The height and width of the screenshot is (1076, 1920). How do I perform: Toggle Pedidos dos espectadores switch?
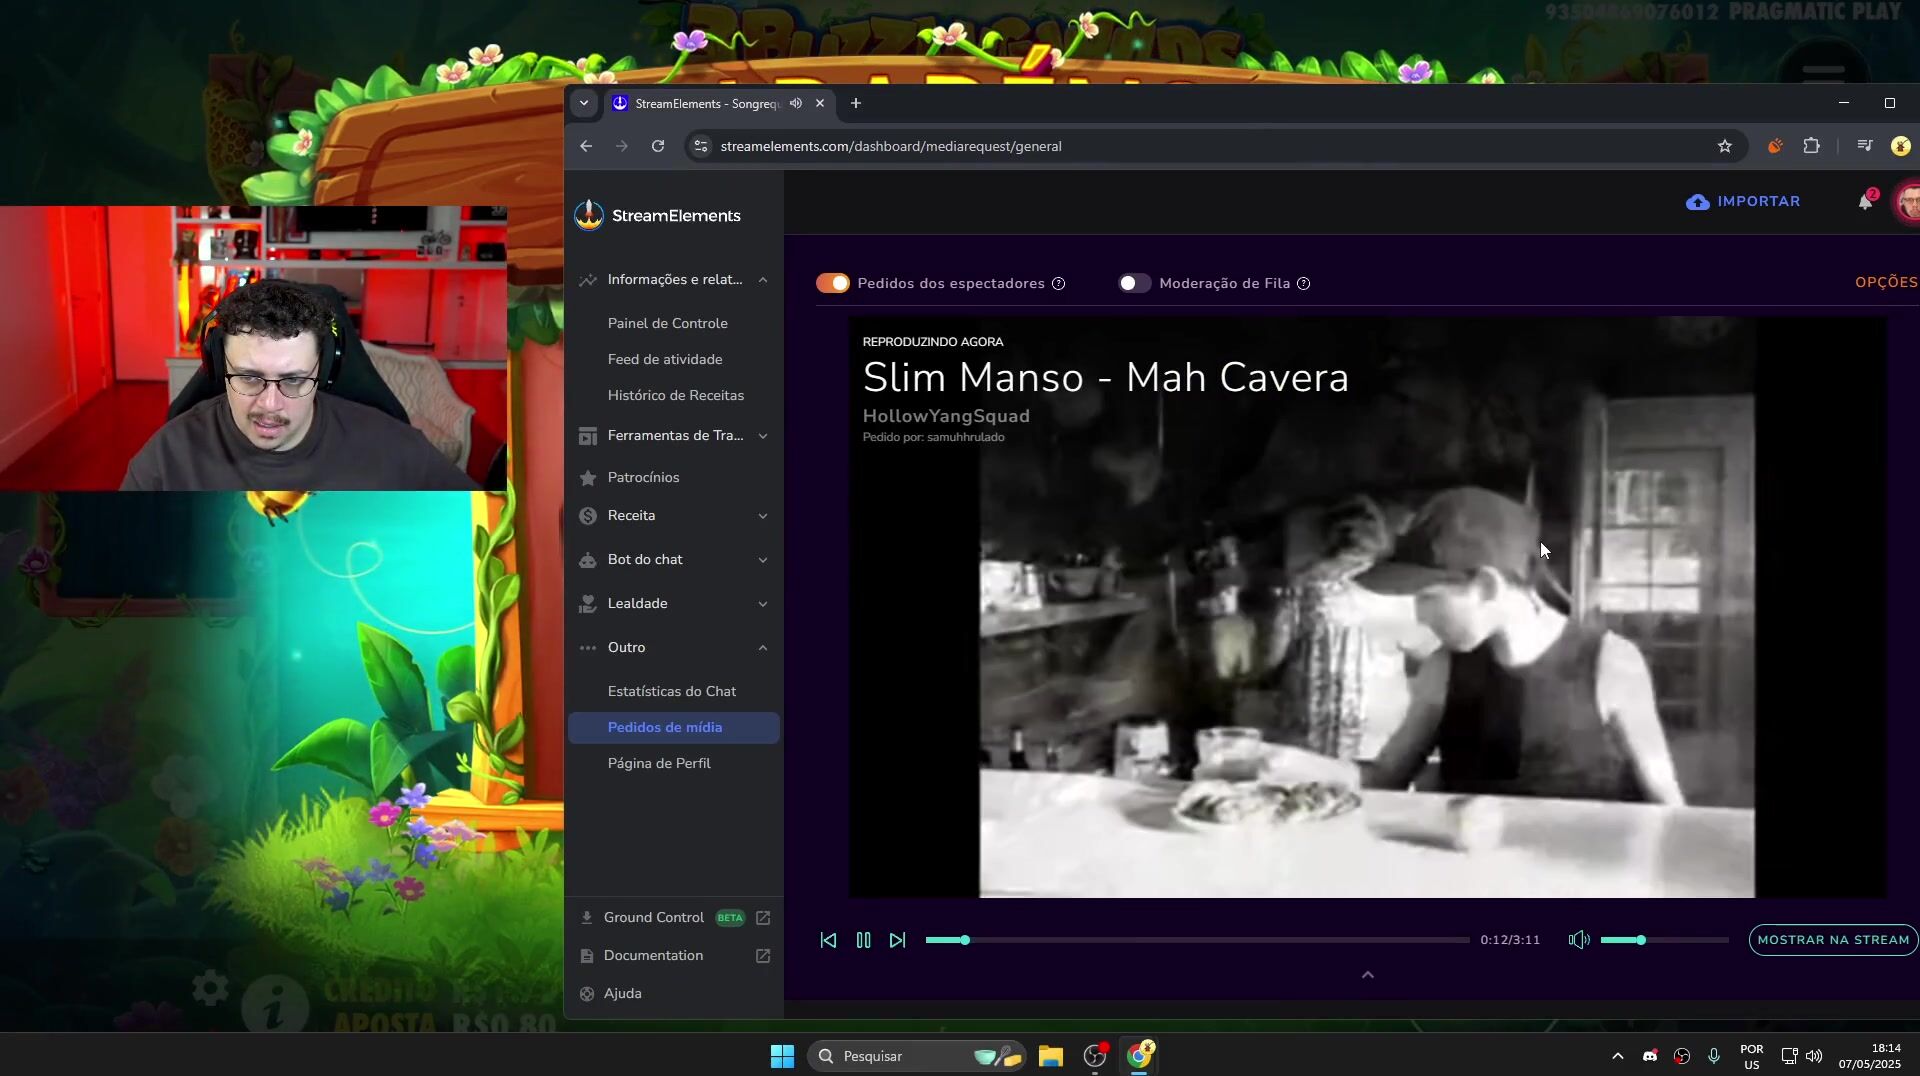coord(833,283)
